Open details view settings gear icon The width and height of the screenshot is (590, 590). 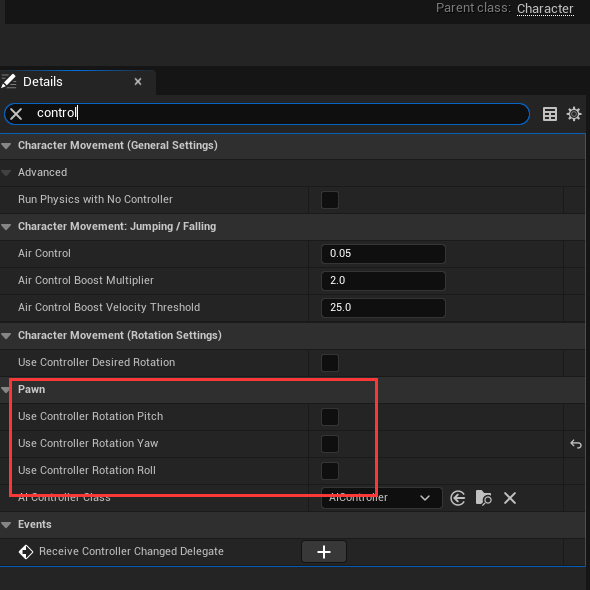click(x=574, y=114)
